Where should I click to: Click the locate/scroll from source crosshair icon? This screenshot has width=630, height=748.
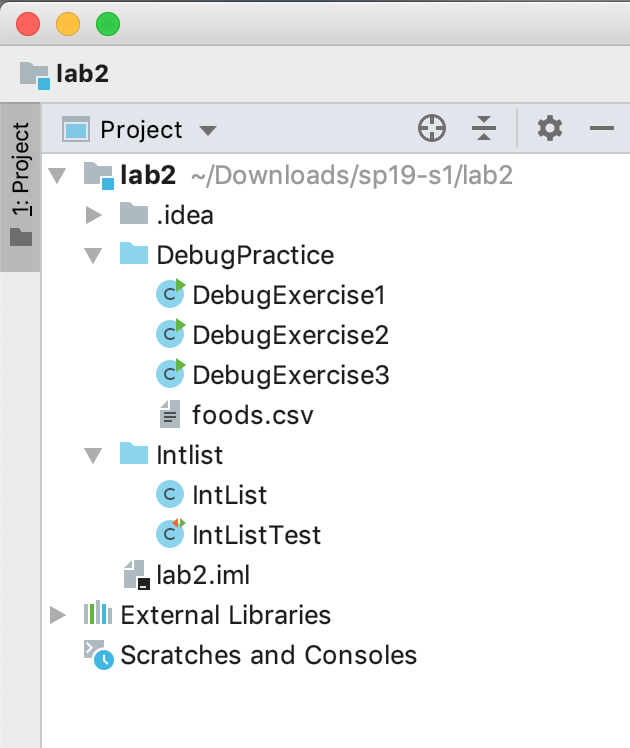pyautogui.click(x=431, y=128)
